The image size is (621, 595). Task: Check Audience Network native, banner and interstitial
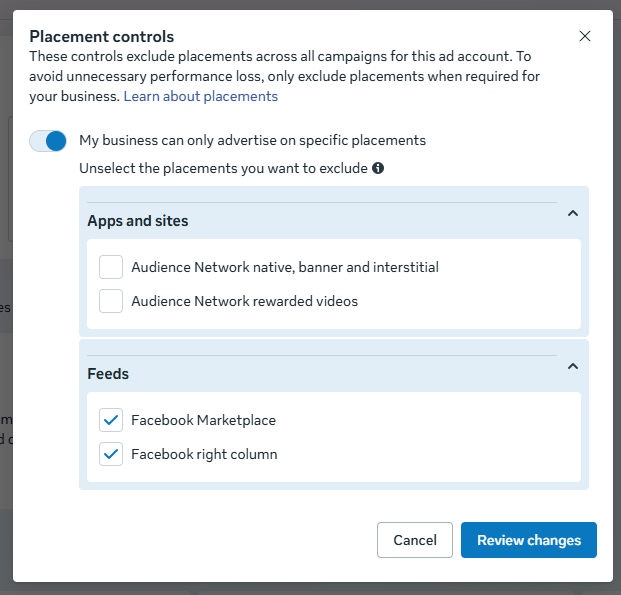point(112,267)
